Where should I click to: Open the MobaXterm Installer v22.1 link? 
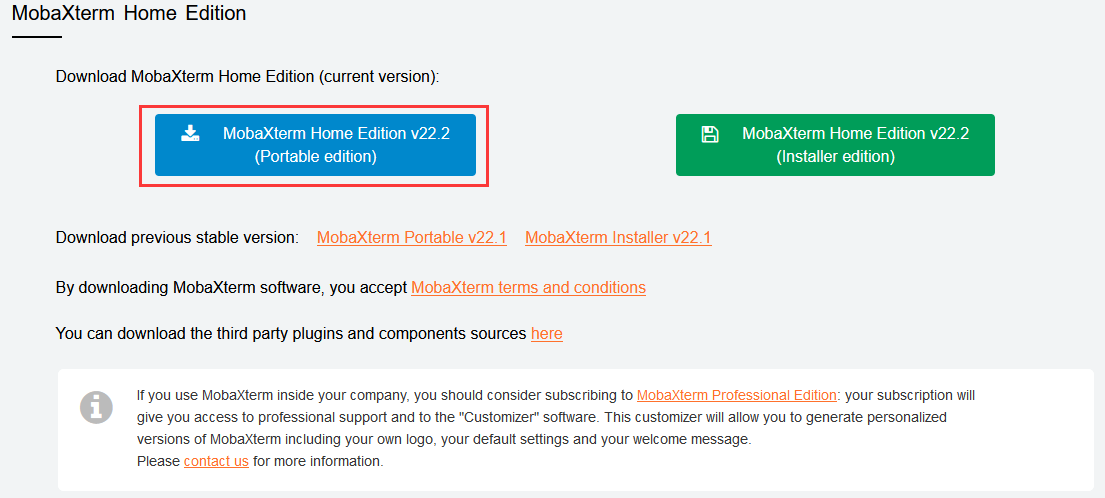(x=618, y=238)
